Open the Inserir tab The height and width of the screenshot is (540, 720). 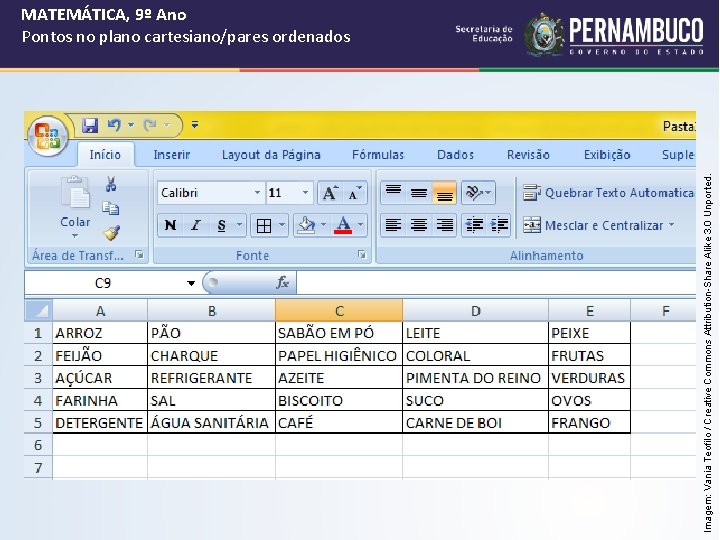172,155
